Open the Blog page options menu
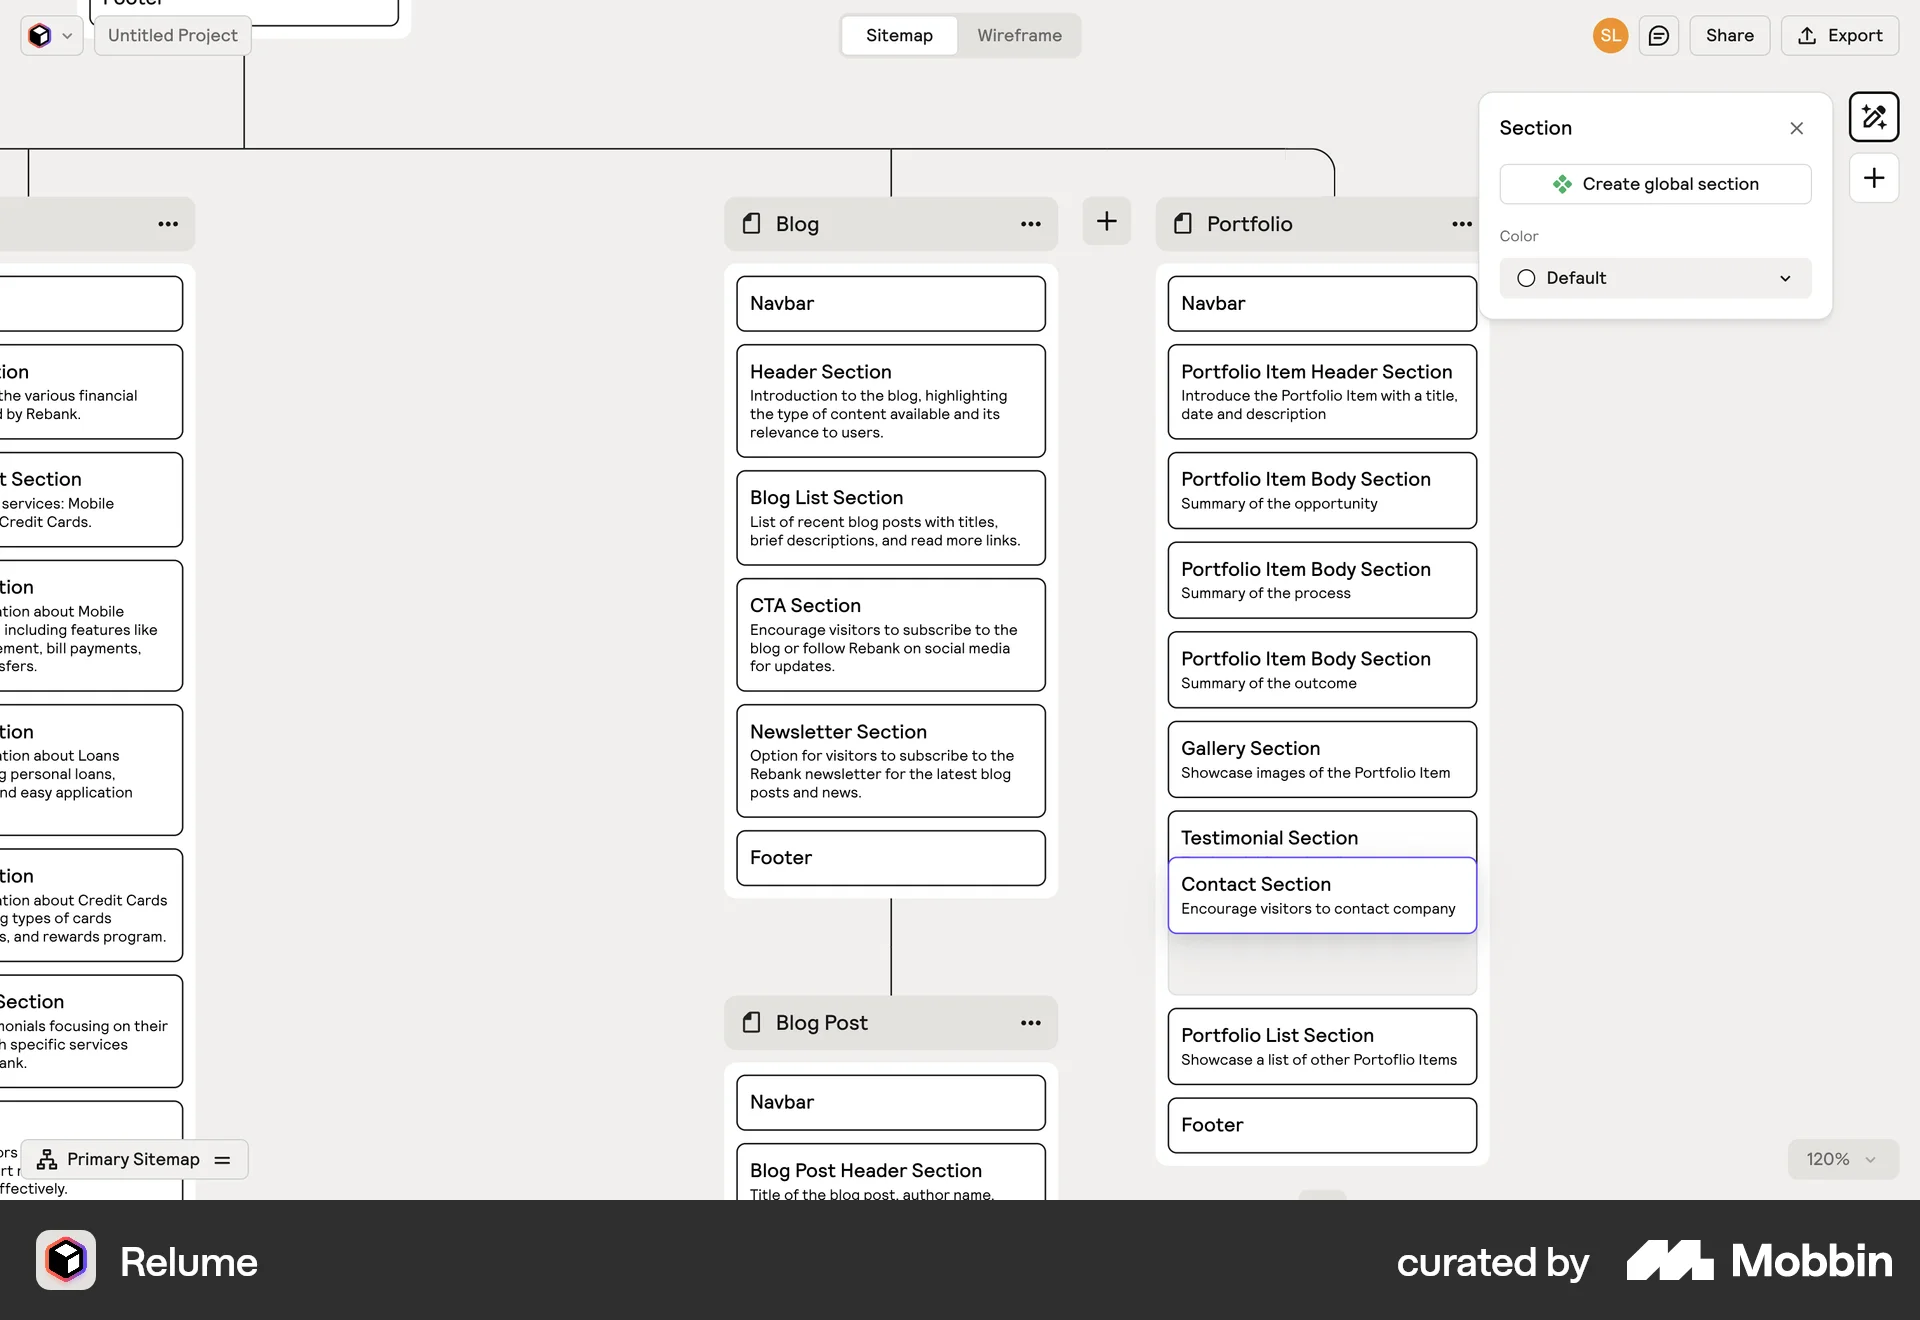The image size is (1920, 1320). pyautogui.click(x=1031, y=224)
